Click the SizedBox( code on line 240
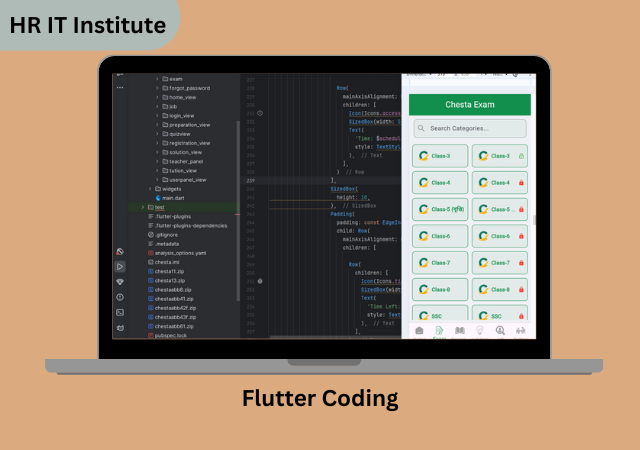 [x=344, y=189]
